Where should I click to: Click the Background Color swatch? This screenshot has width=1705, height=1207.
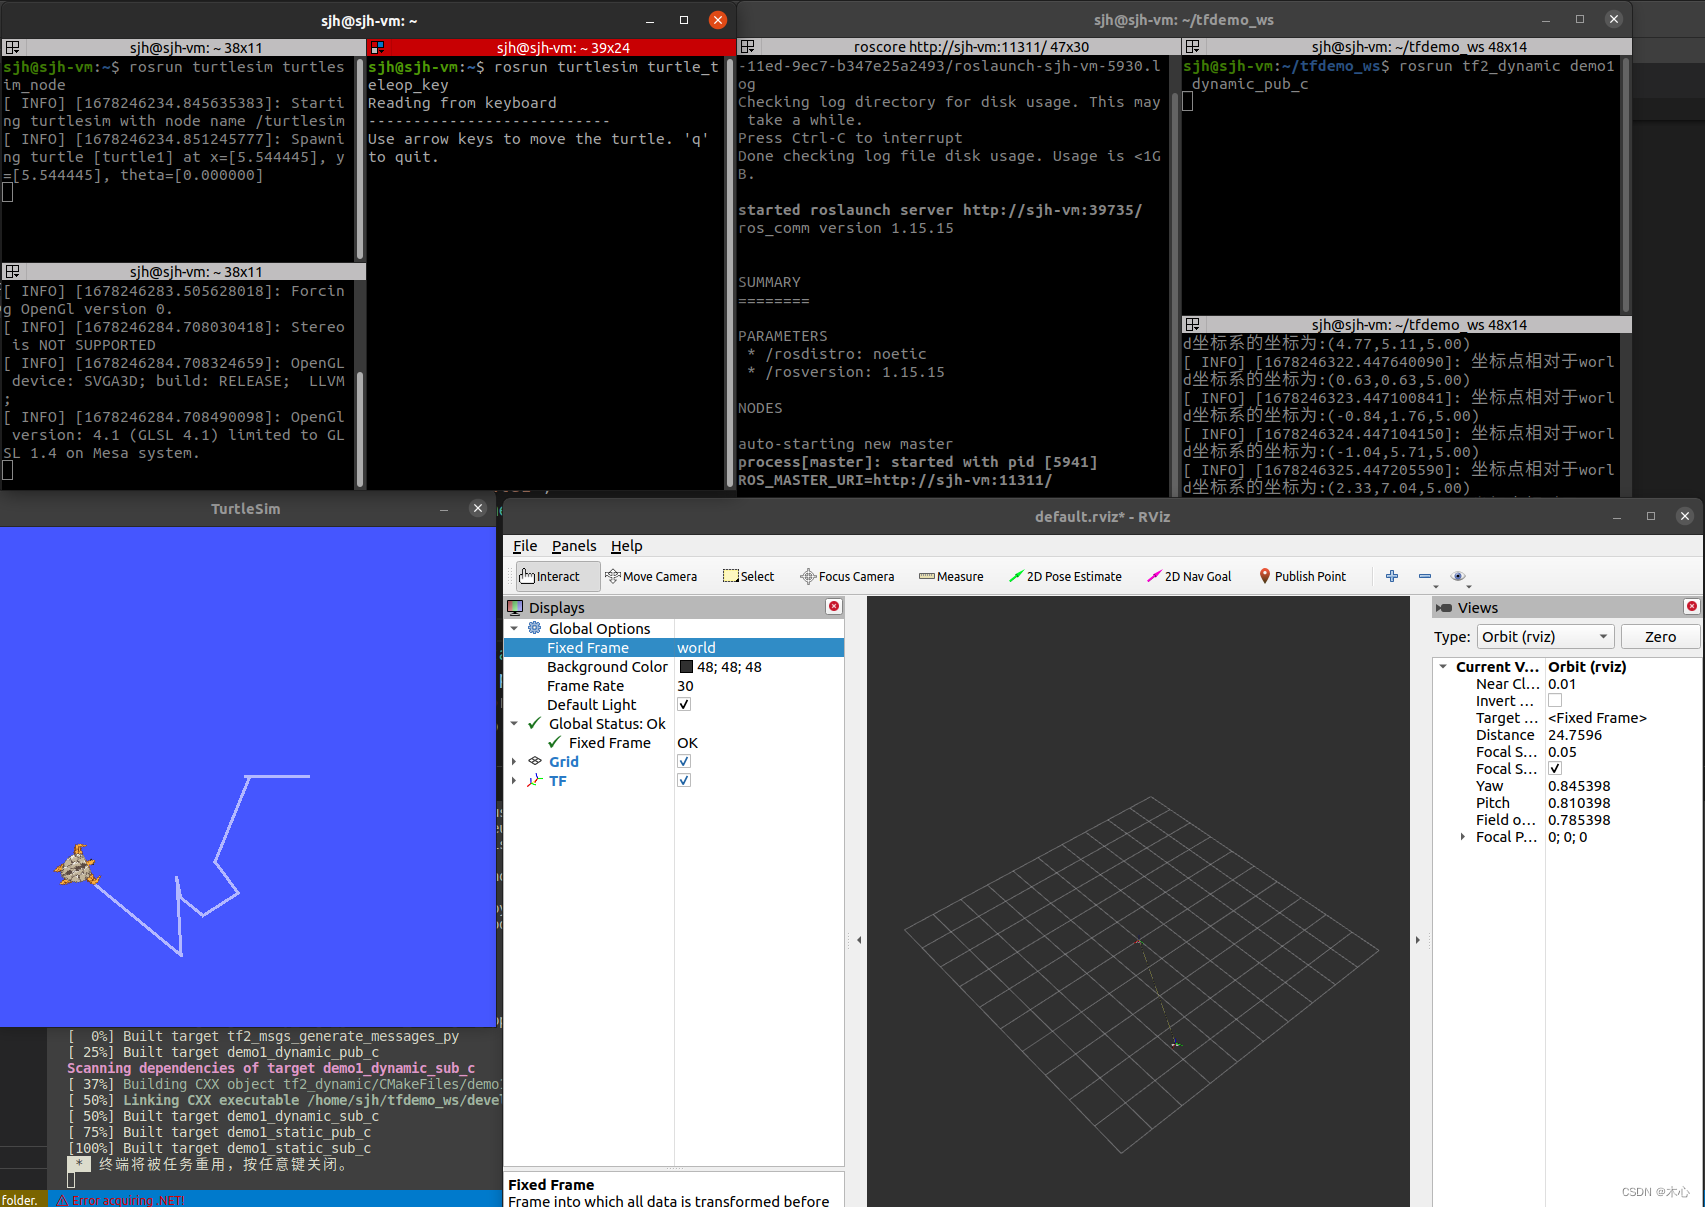pyautogui.click(x=686, y=666)
